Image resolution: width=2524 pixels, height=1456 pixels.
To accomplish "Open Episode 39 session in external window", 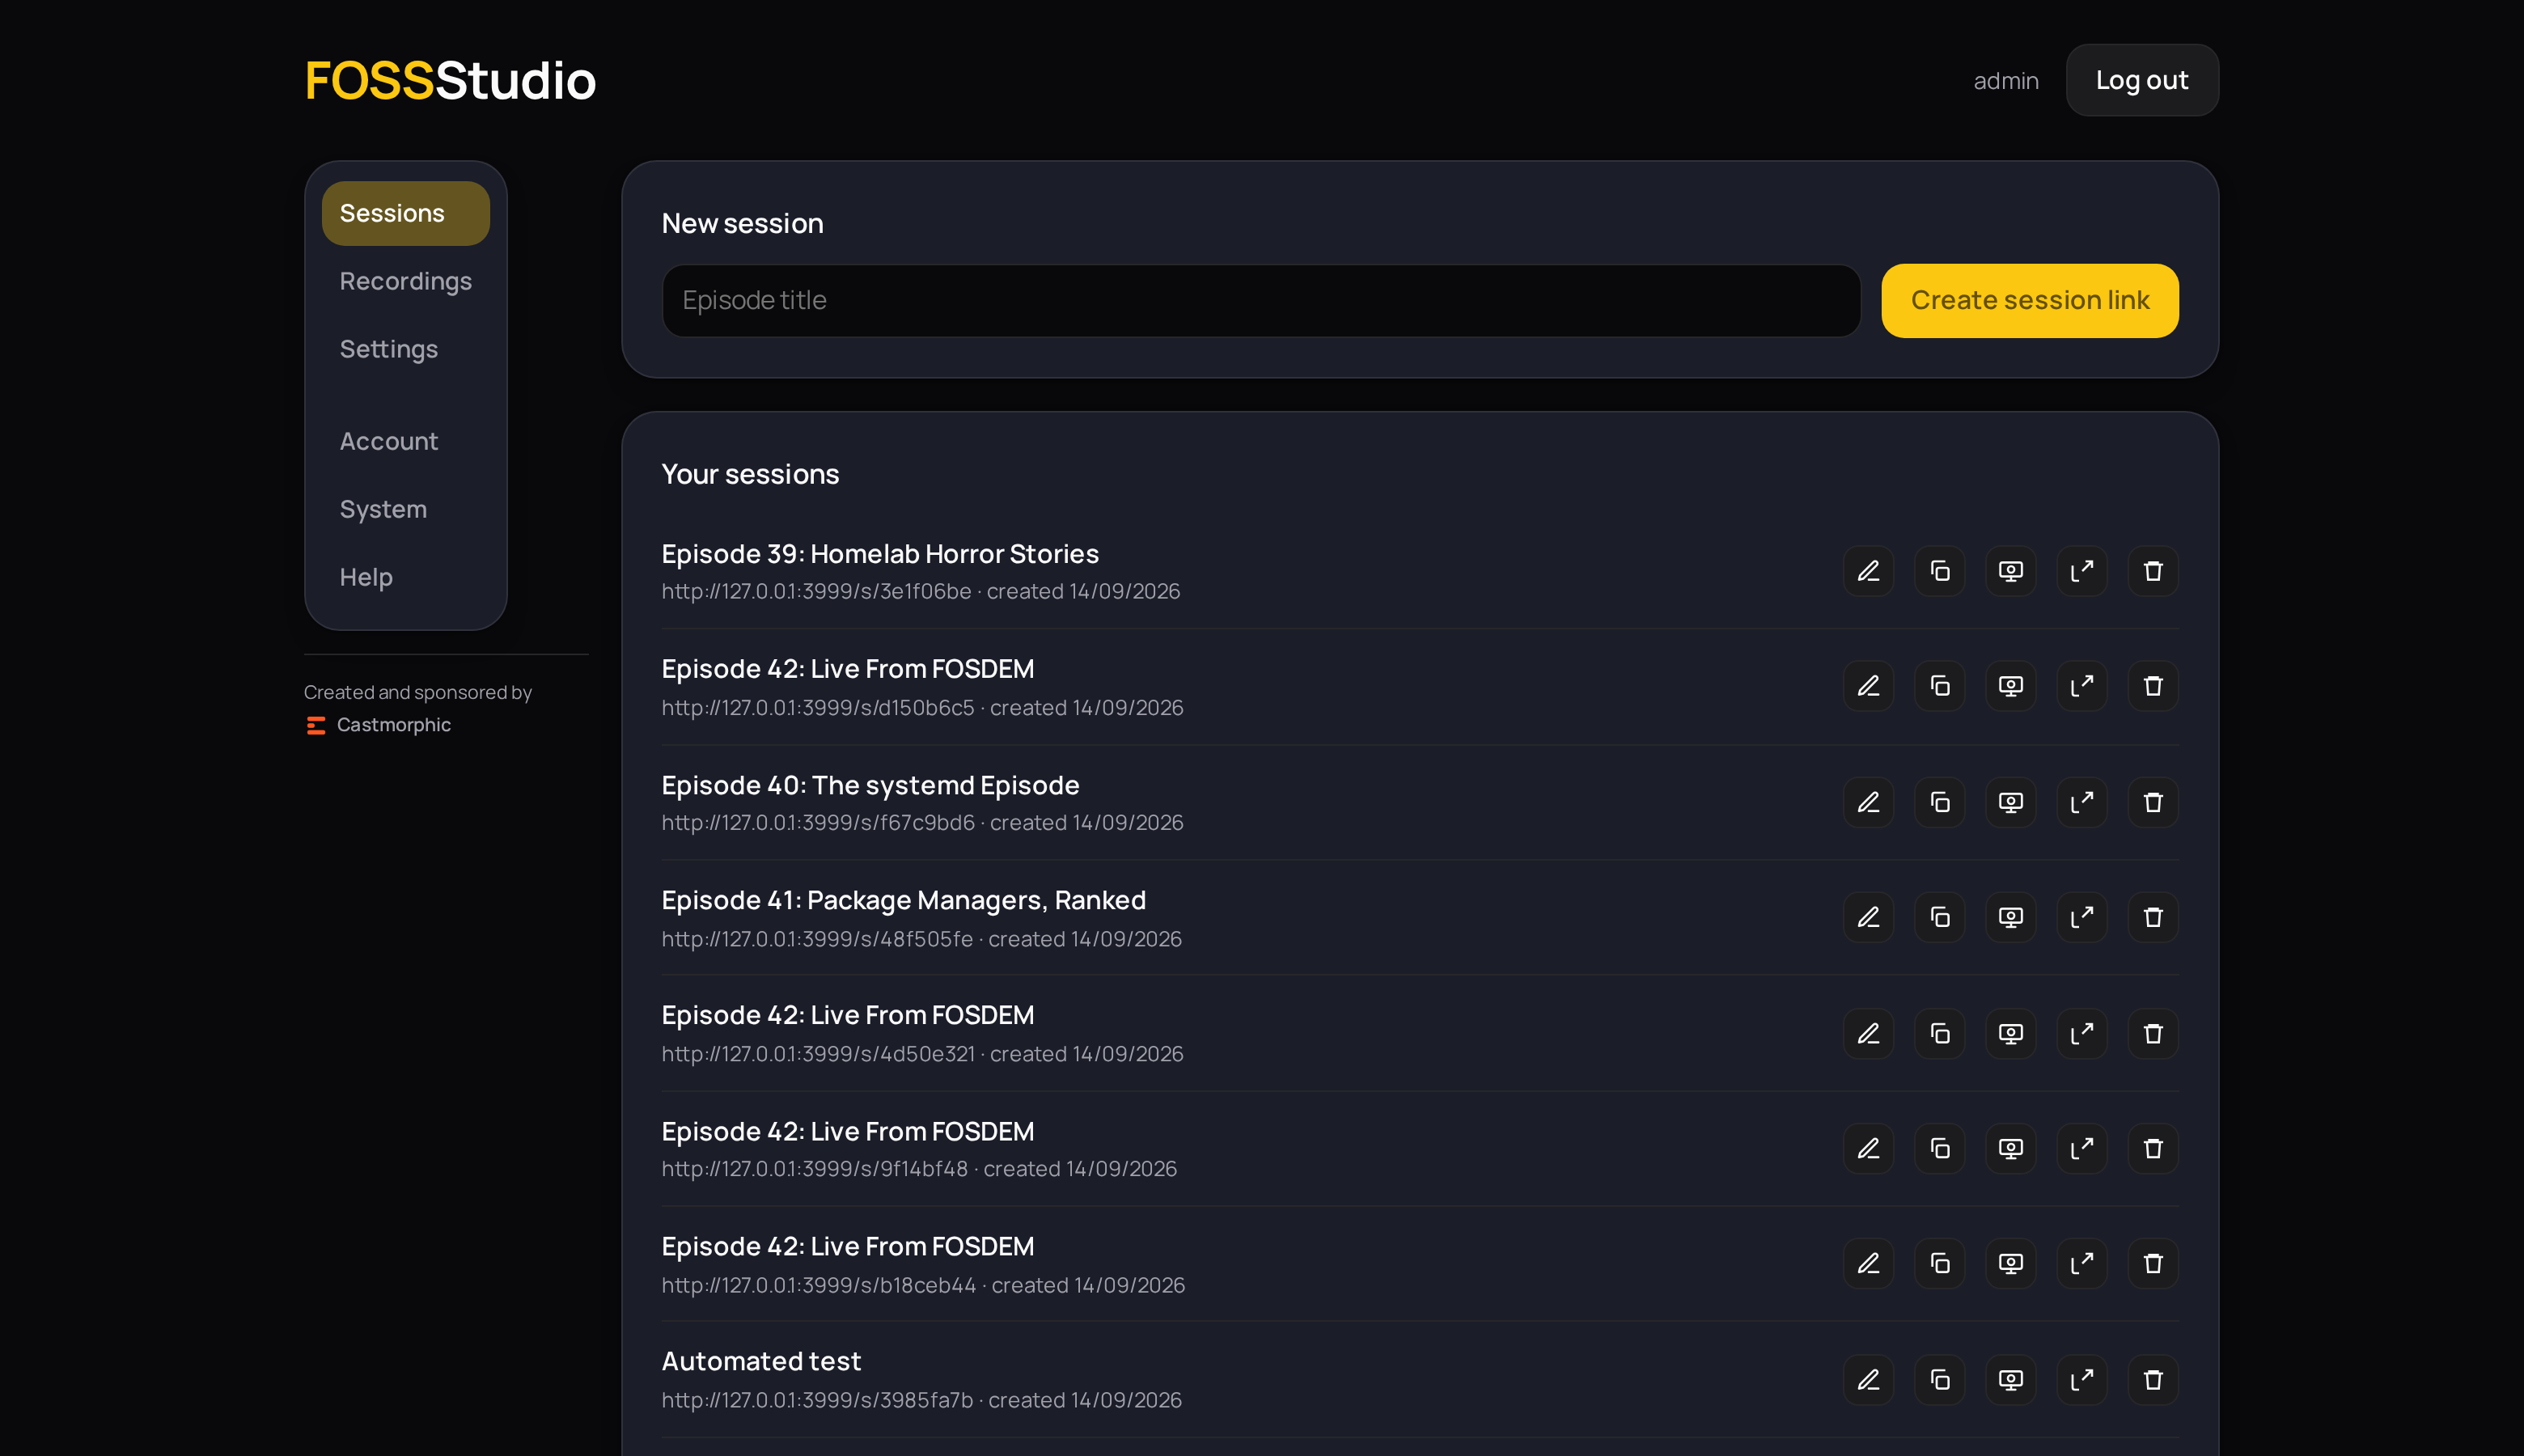I will [2081, 571].
